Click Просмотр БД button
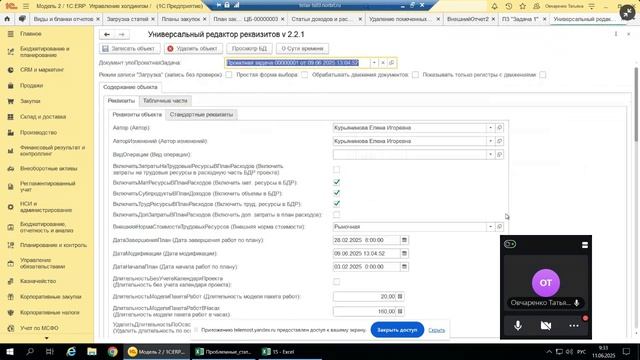640x360 pixels. tap(249, 49)
